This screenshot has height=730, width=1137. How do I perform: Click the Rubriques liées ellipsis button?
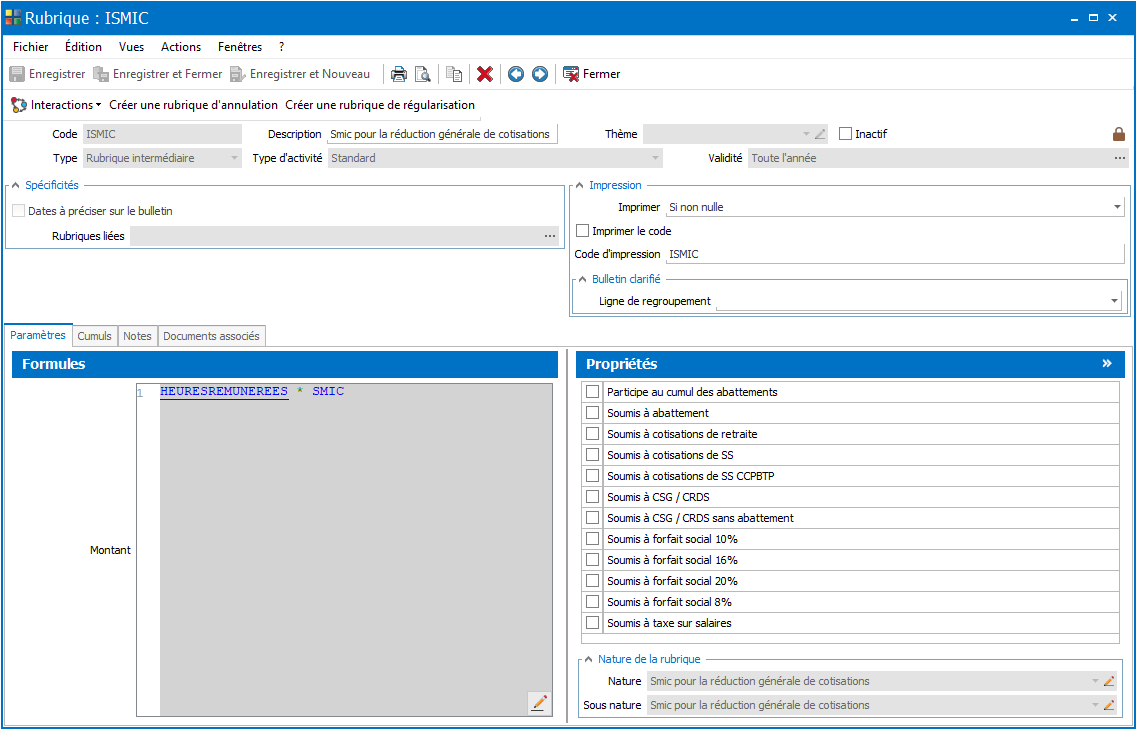[x=550, y=236]
